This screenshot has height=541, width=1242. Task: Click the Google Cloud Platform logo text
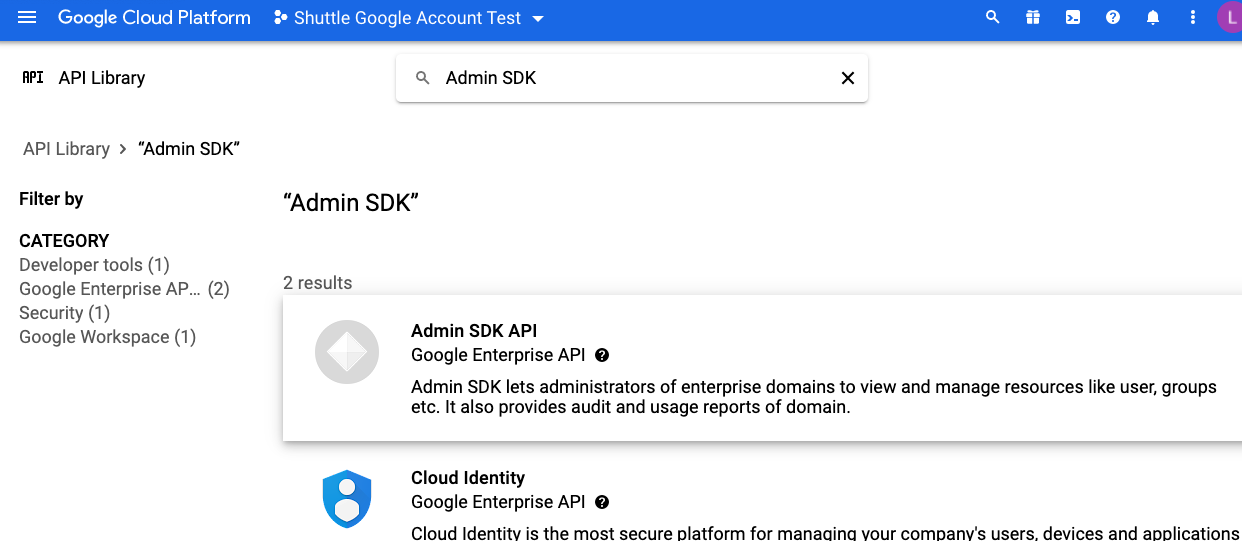pos(154,18)
